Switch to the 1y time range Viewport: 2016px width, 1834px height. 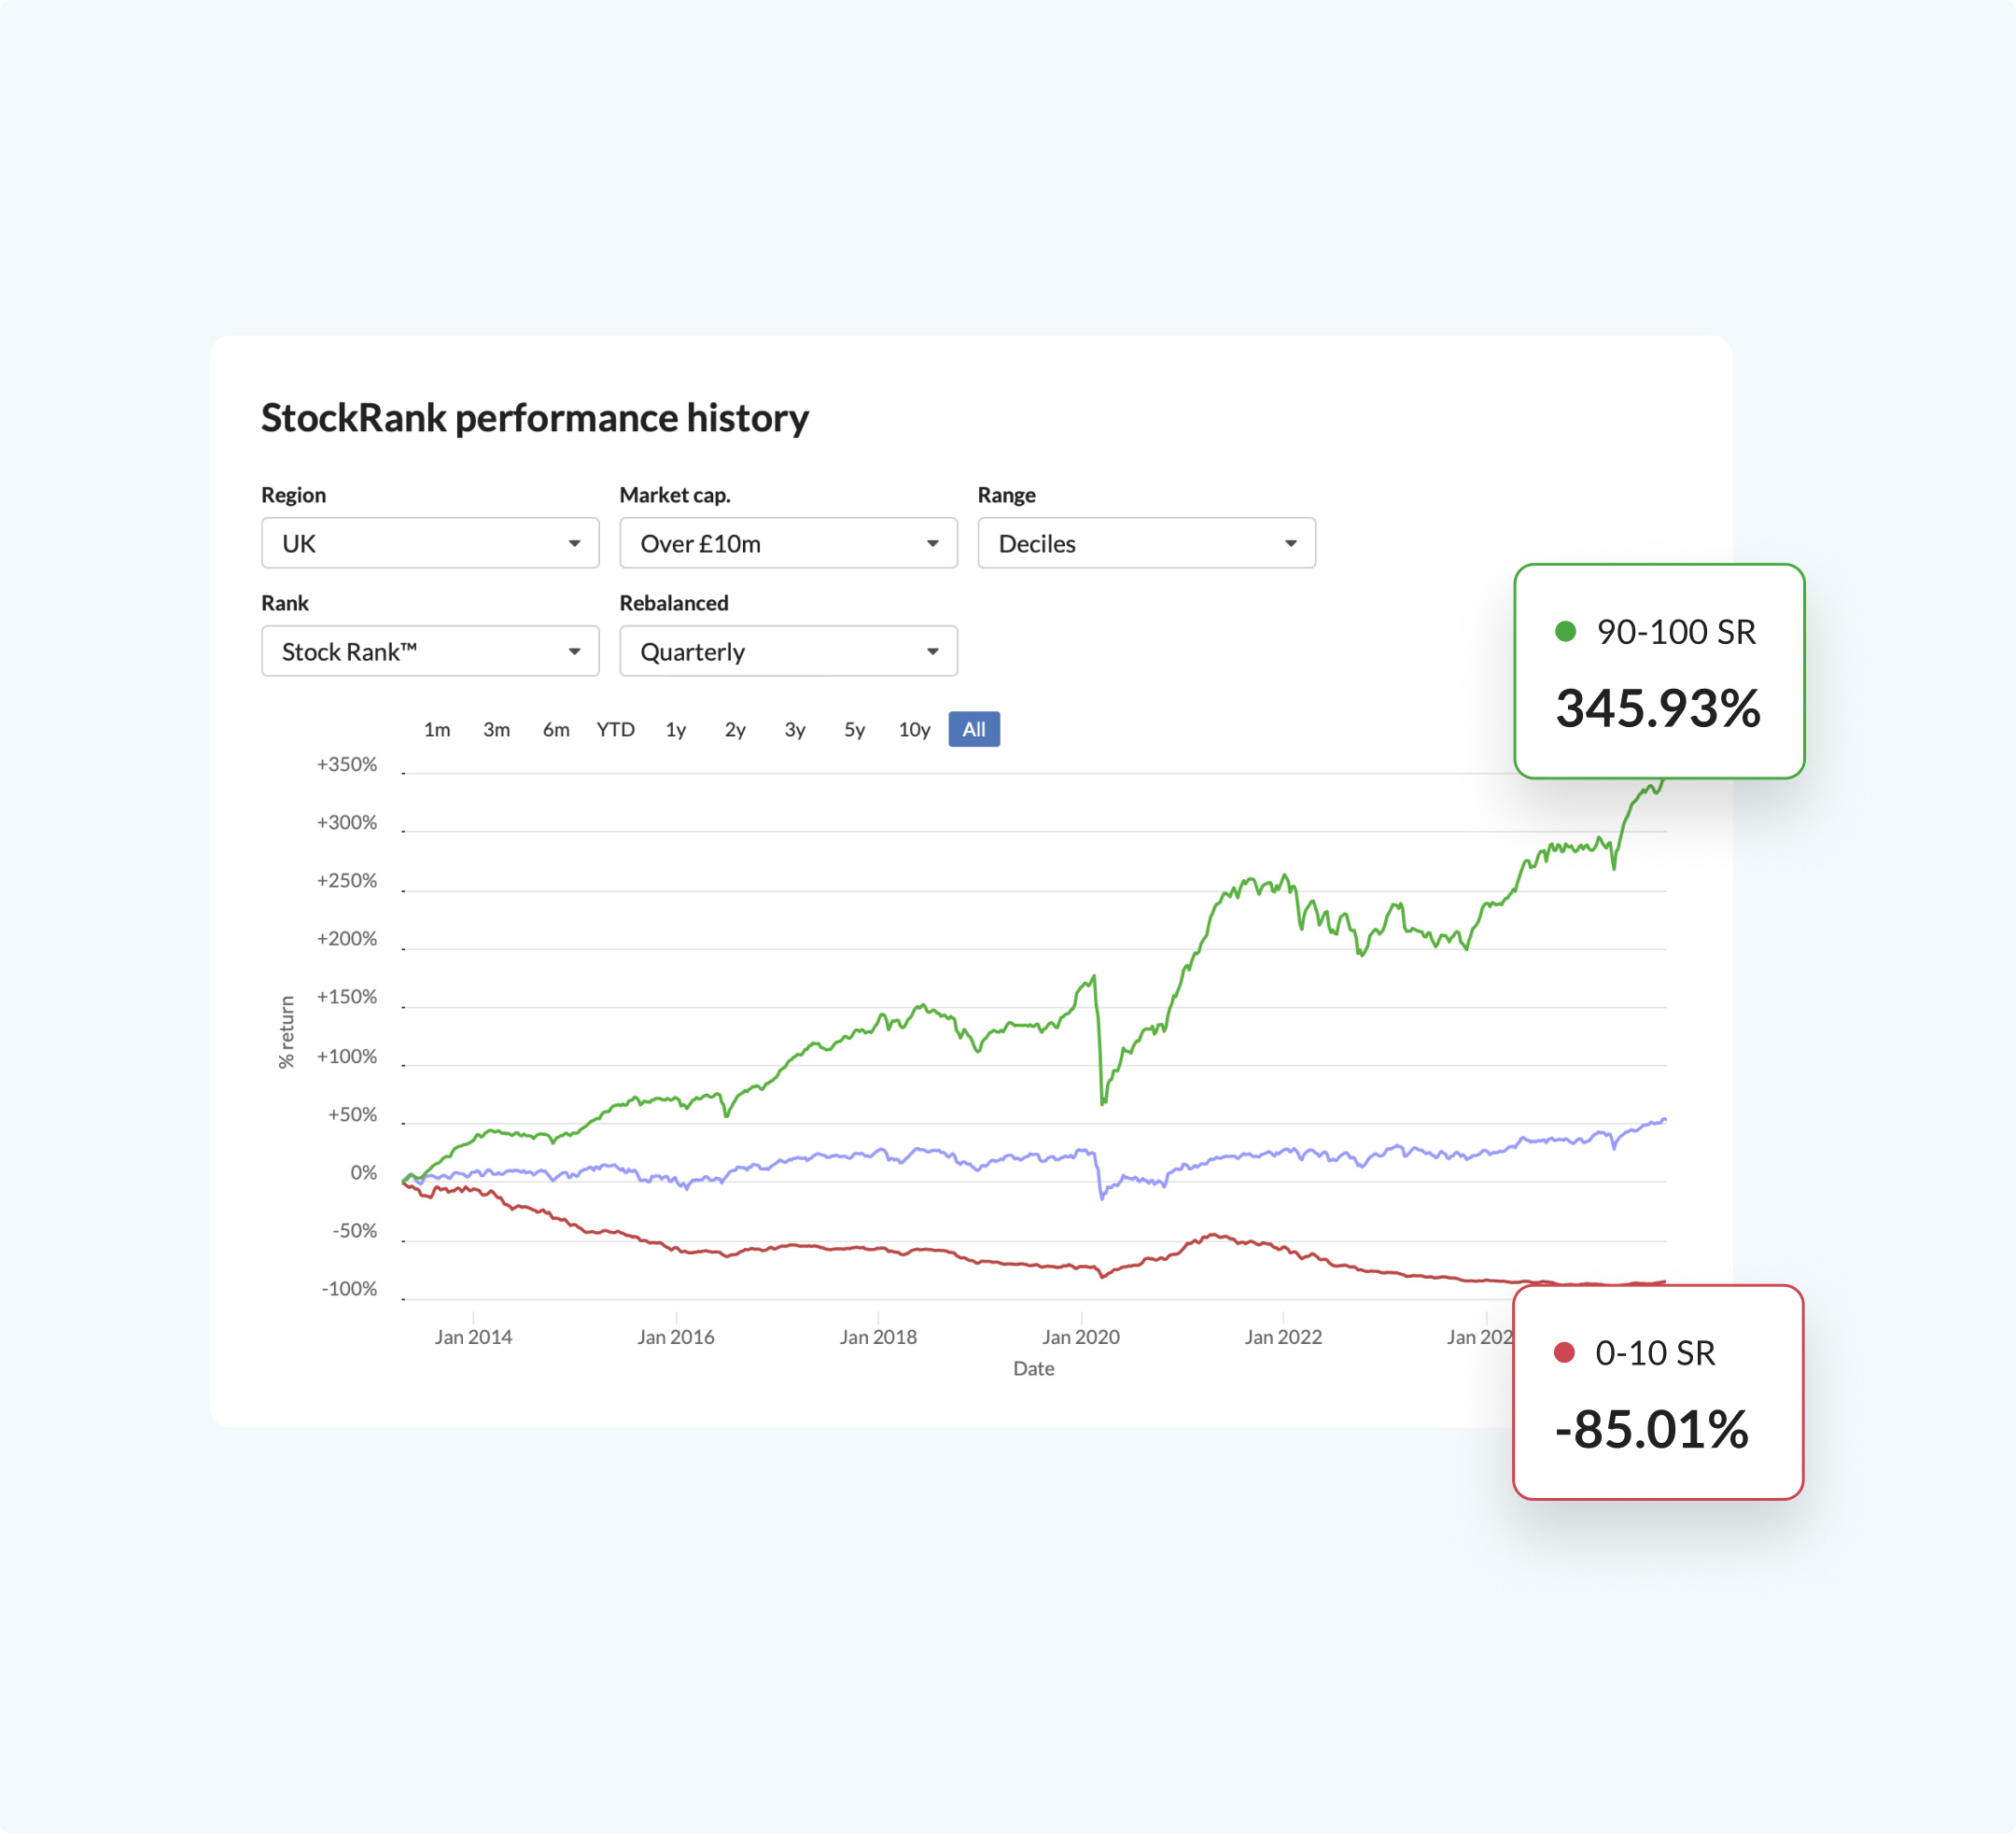click(675, 729)
